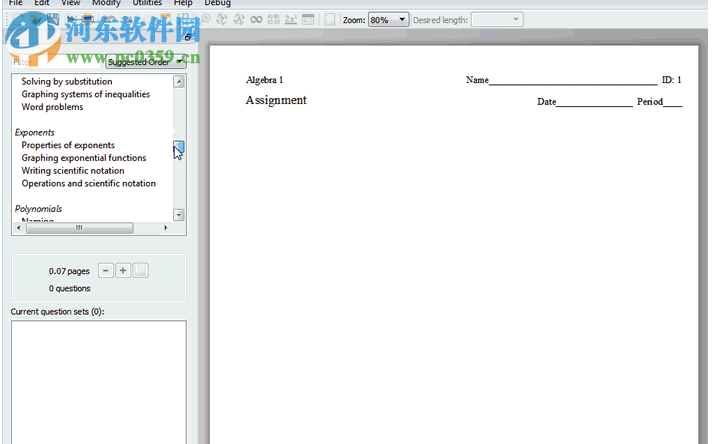Click the topic list scroll down arrow
The width and height of the screenshot is (727, 444).
coord(179,215)
